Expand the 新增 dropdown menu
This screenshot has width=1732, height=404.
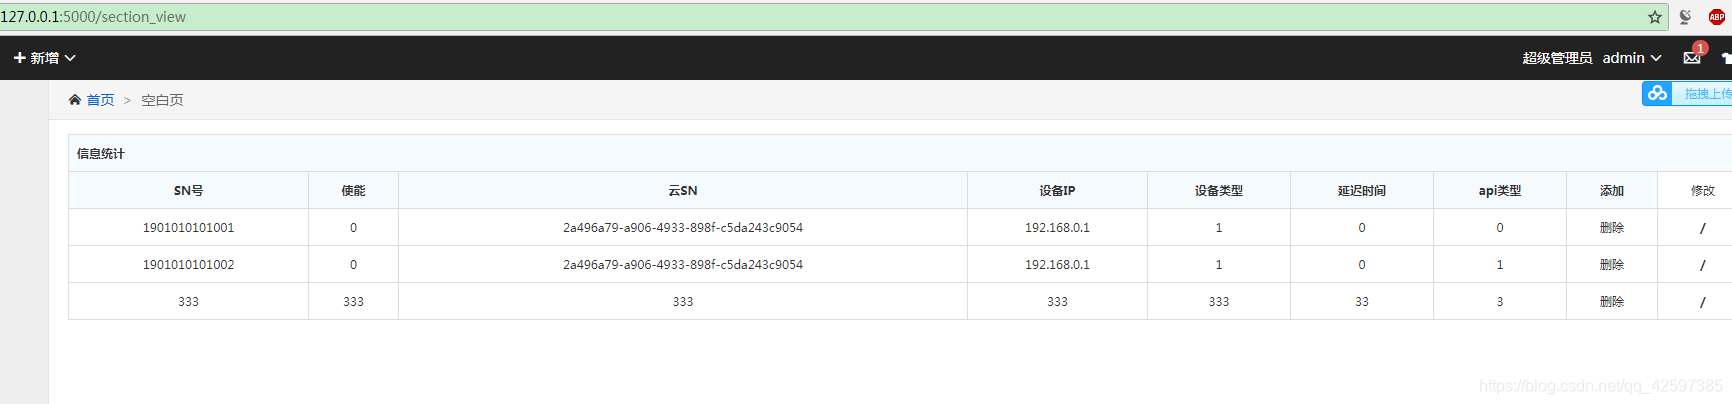click(x=45, y=58)
